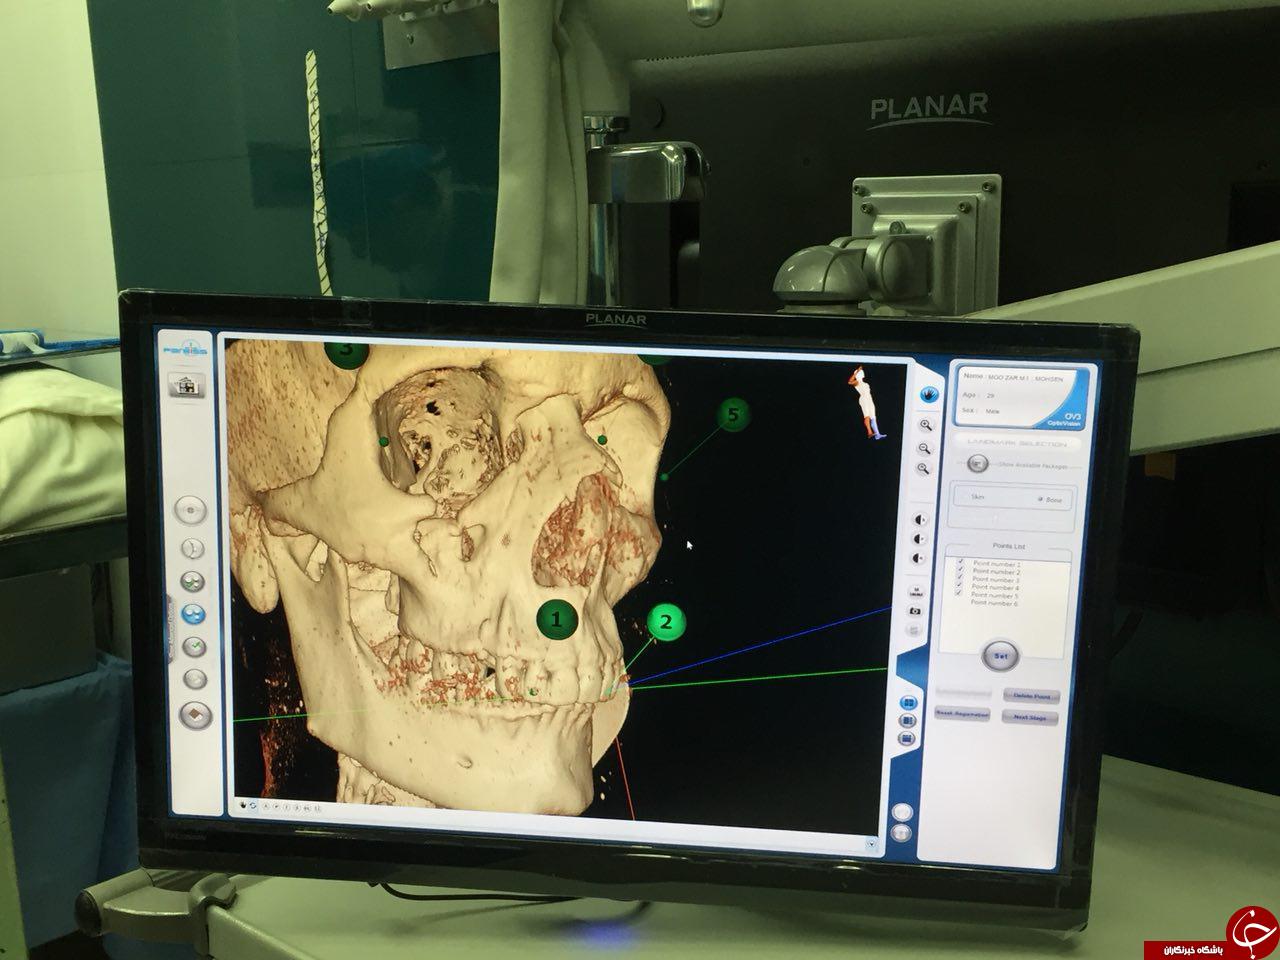Select the Bone radio option
The image size is (1280, 960).
[1049, 500]
